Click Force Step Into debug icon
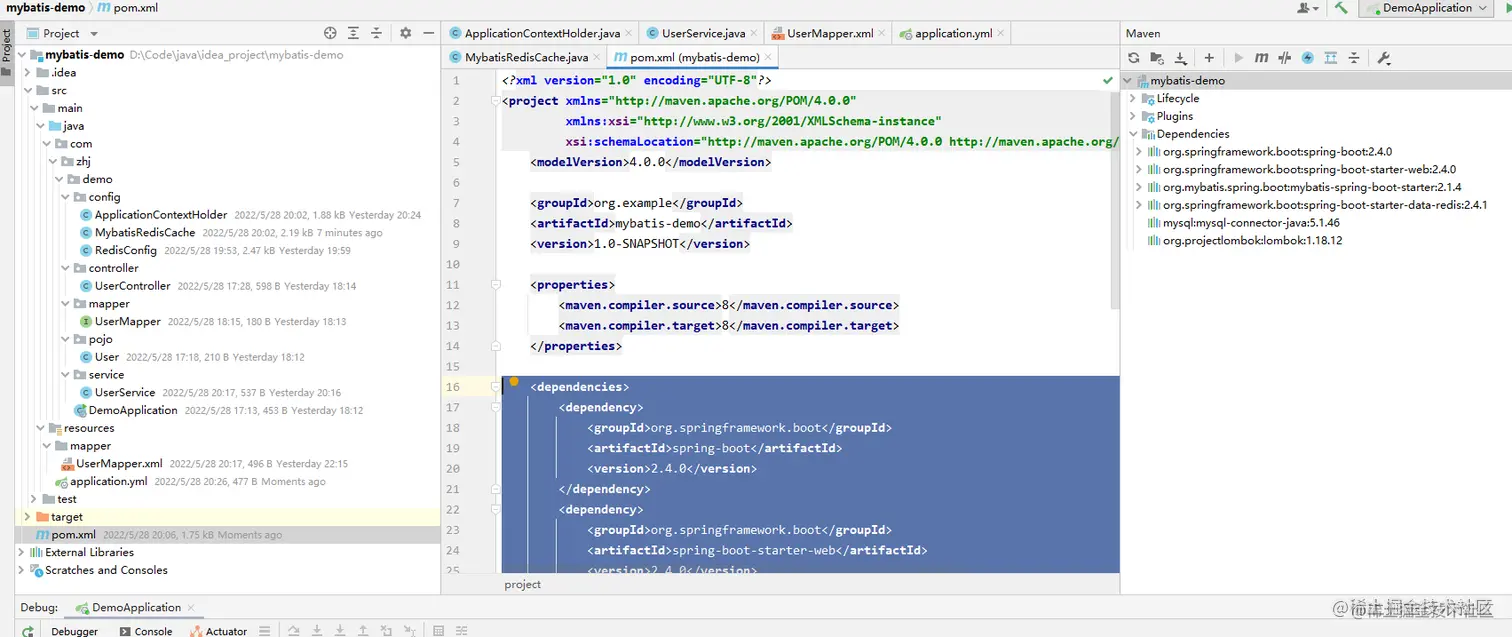This screenshot has height=637, width=1512. coord(340,631)
